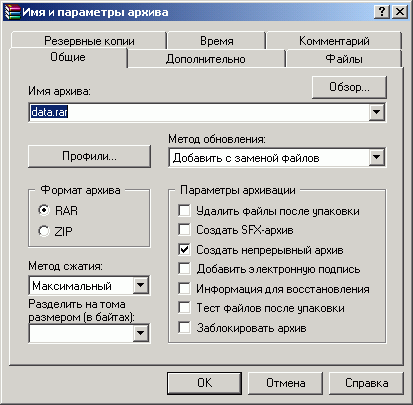Viewport: 413px width, 405px height.
Task: Switch to the Дополнительно tab
Action: [206, 59]
